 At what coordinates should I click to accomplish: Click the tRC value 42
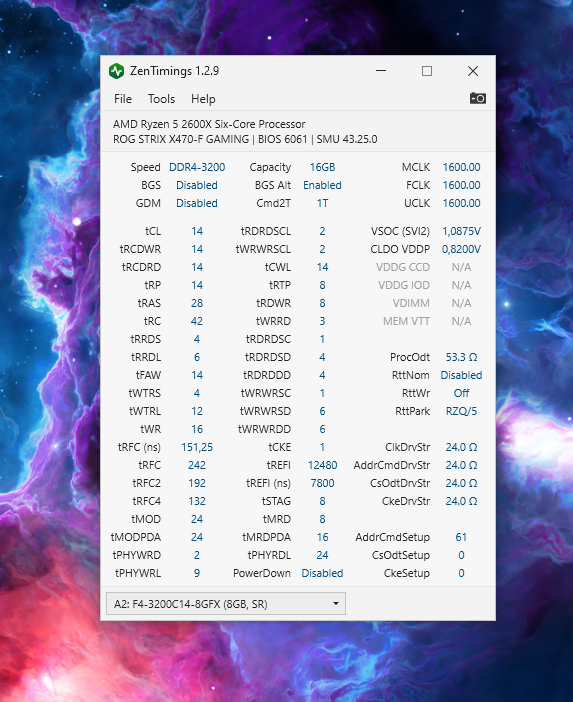(x=197, y=321)
